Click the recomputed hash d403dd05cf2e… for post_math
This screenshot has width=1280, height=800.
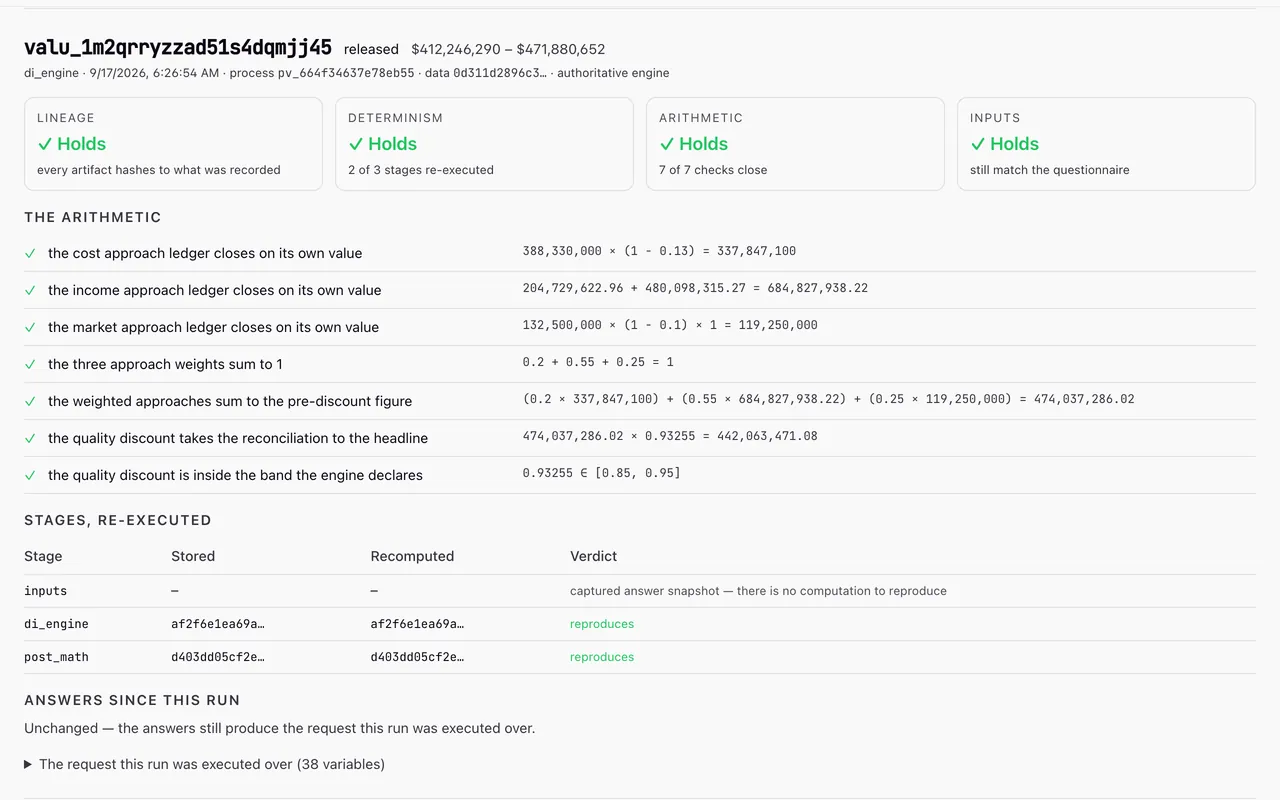click(x=417, y=657)
